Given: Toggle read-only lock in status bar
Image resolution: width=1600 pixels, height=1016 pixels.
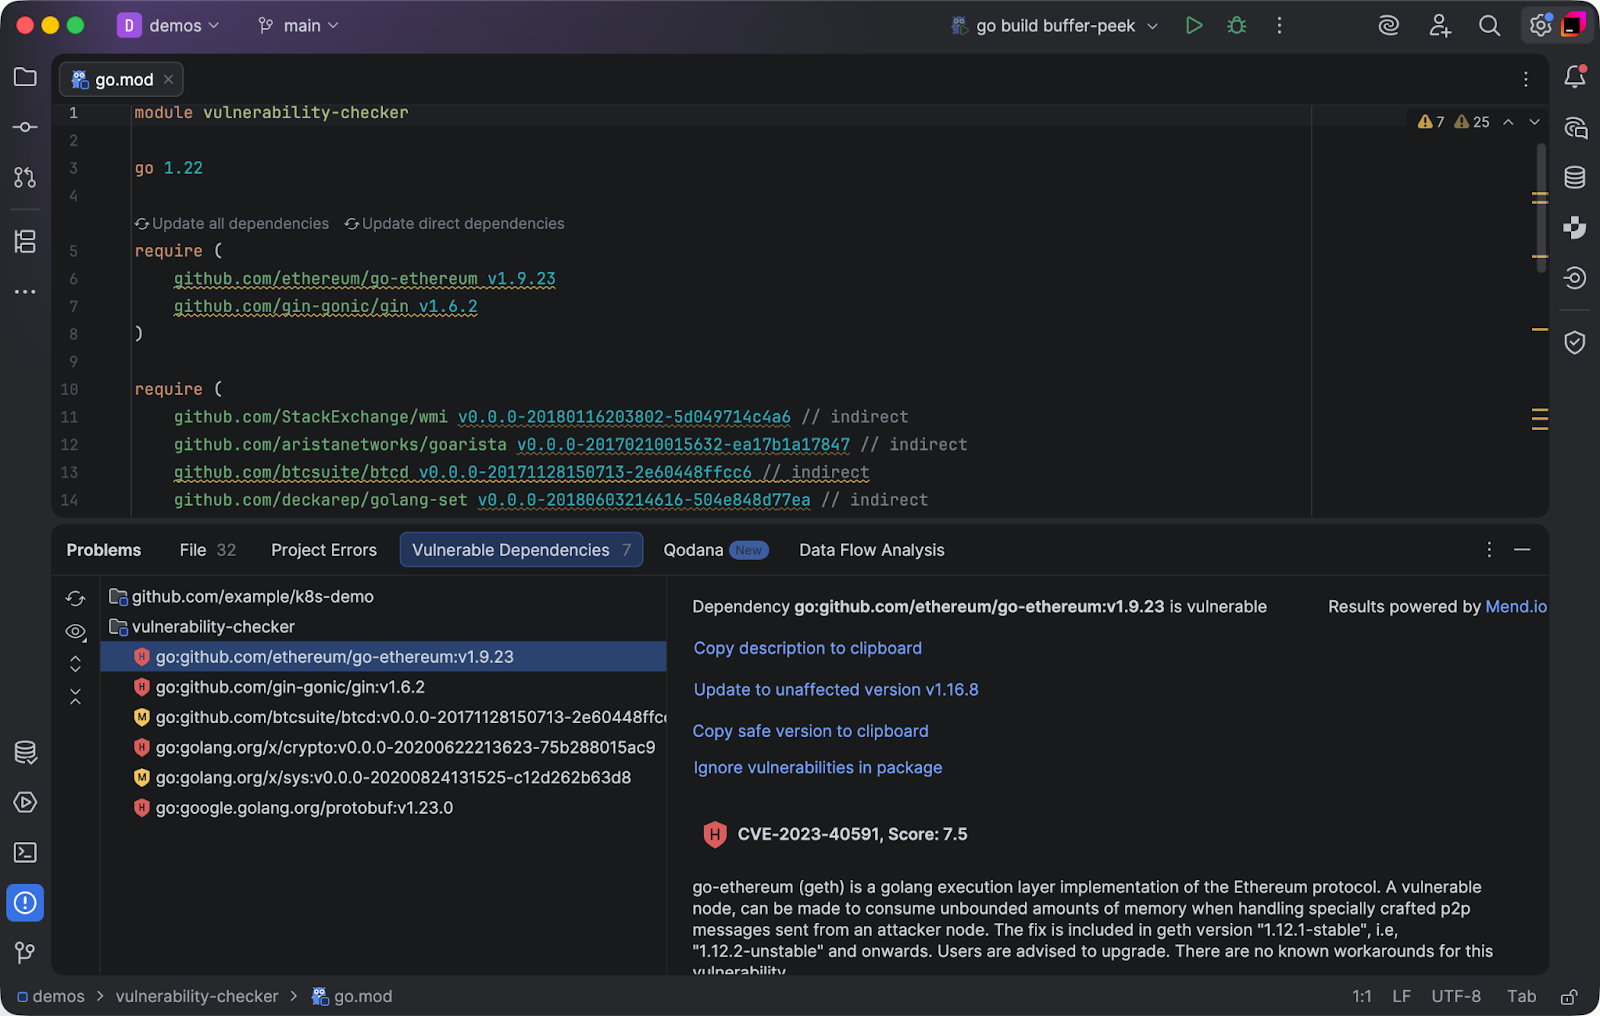Looking at the screenshot, I should [x=1569, y=997].
